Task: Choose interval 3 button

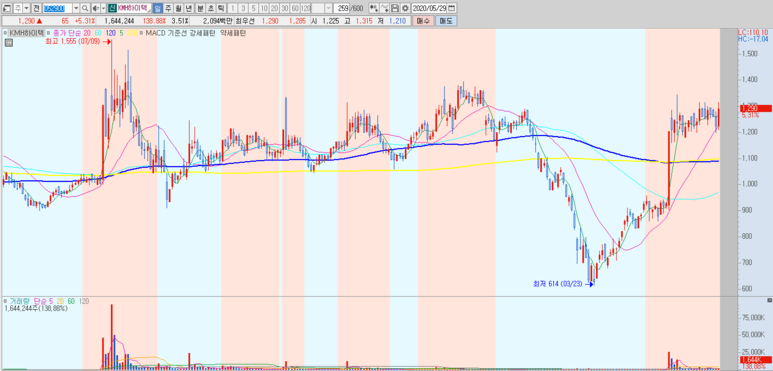Action: [243, 8]
